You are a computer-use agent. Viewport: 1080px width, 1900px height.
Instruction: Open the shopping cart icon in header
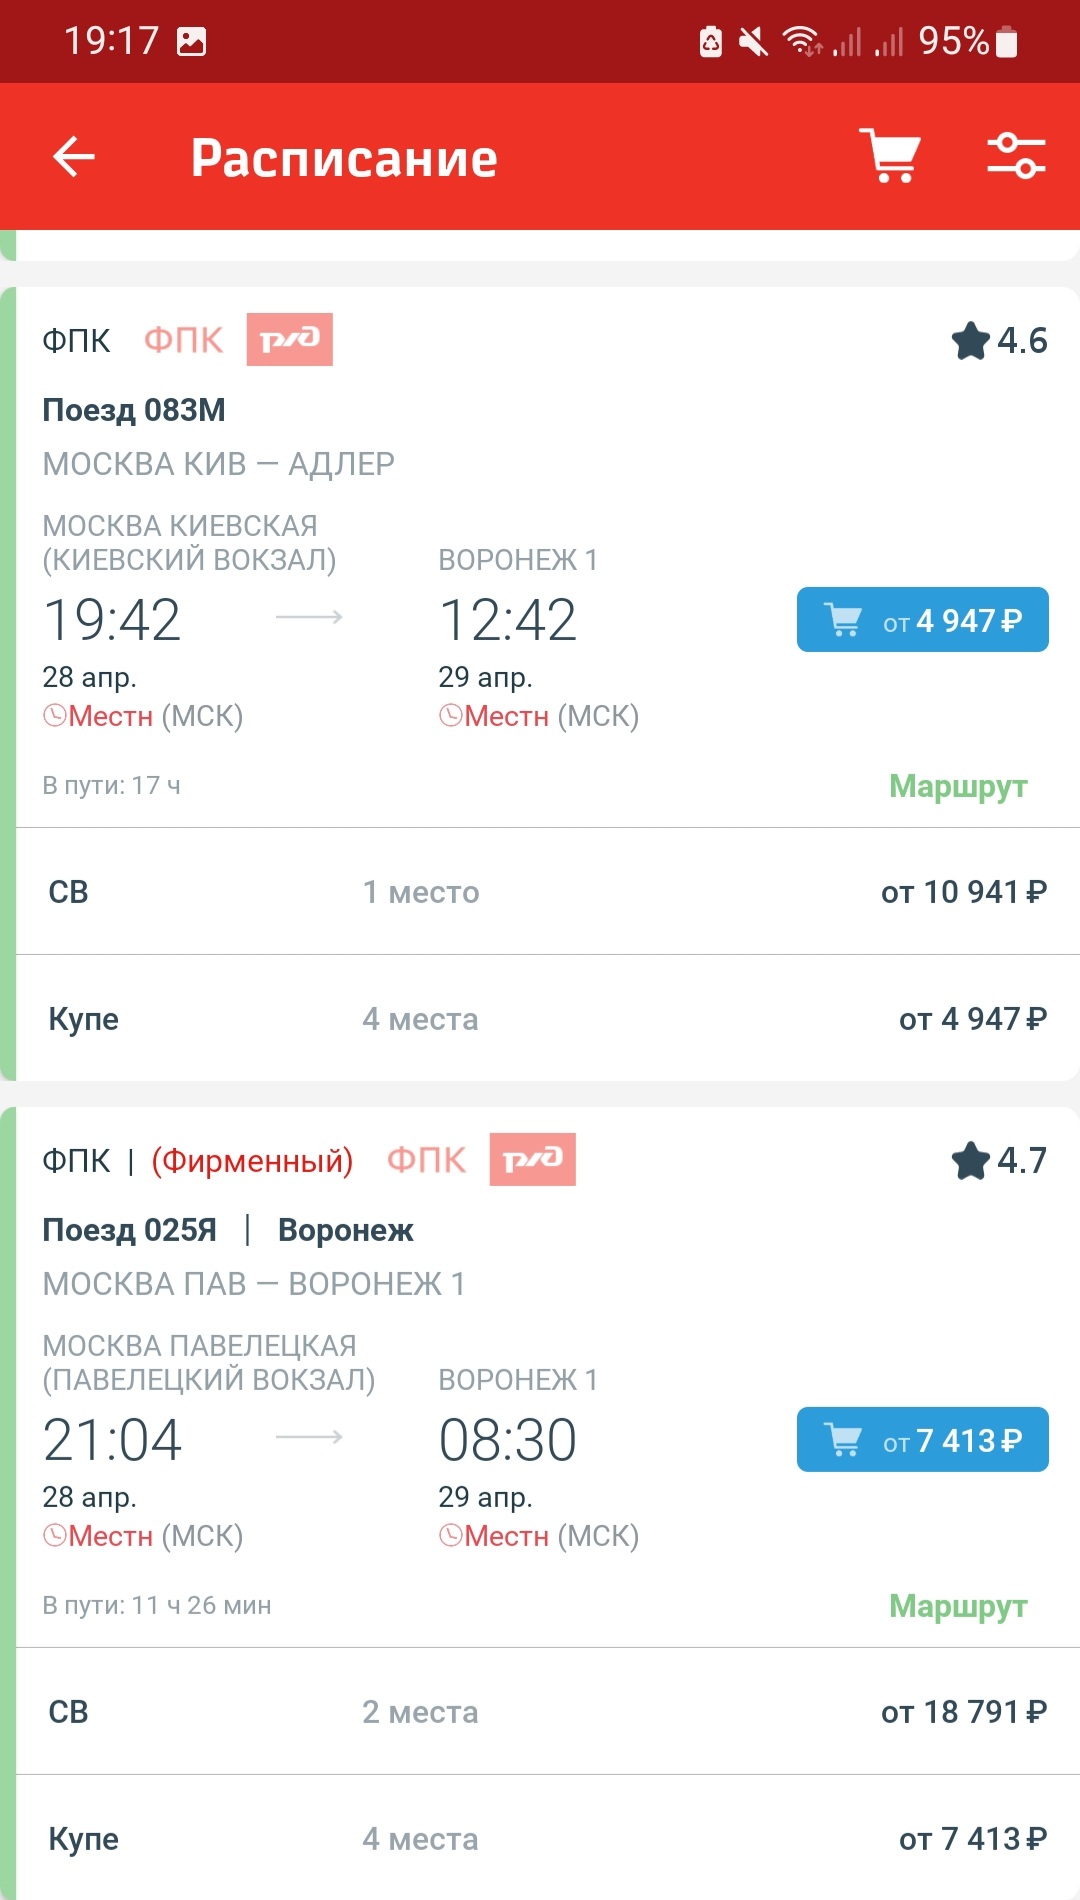tap(890, 156)
